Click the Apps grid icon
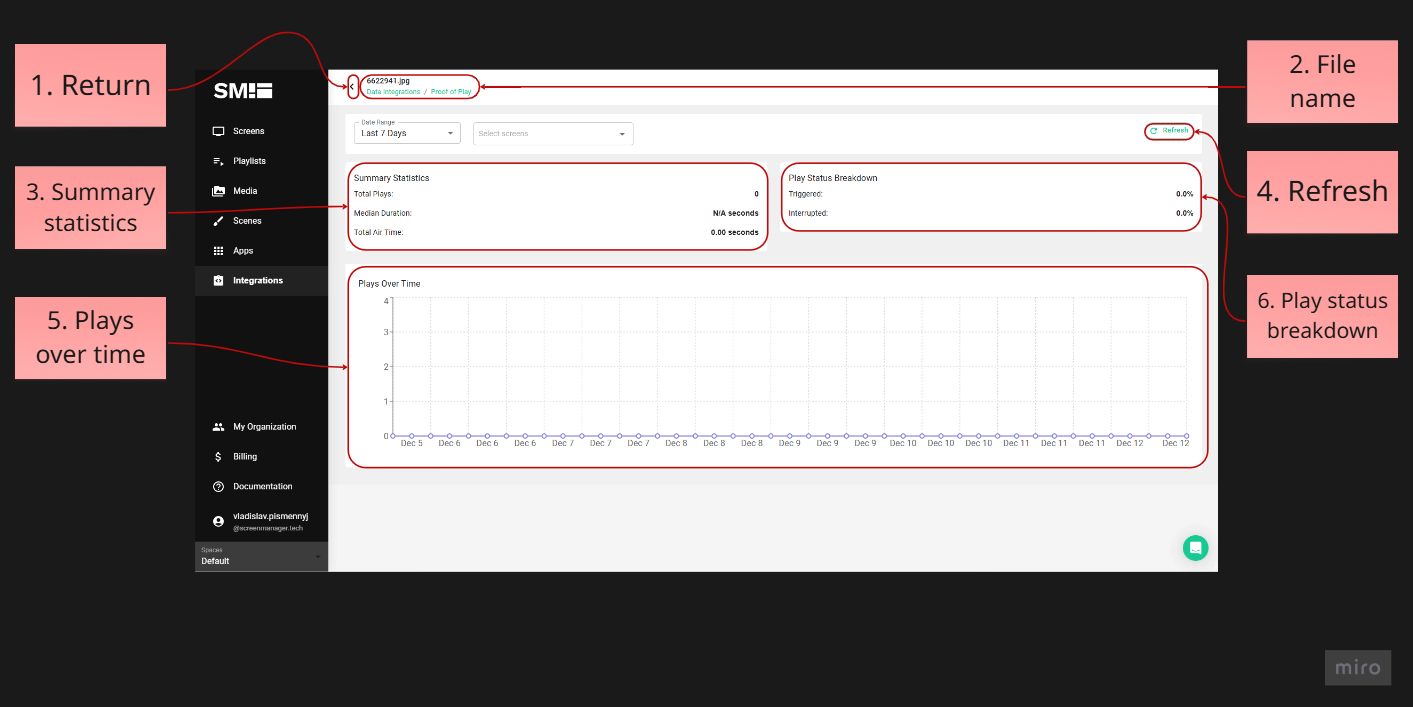Viewport: 1413px width, 707px height. coord(218,251)
